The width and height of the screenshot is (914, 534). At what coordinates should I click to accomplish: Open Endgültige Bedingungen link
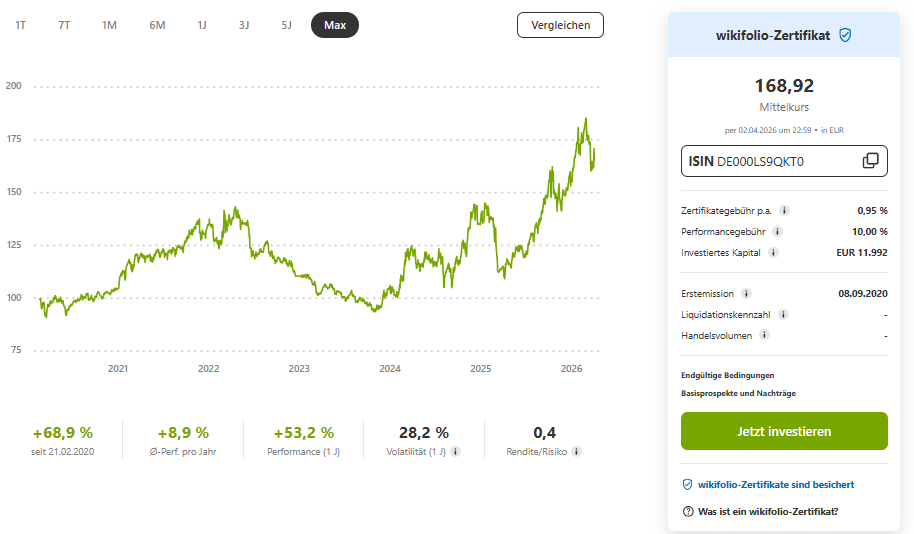727,376
